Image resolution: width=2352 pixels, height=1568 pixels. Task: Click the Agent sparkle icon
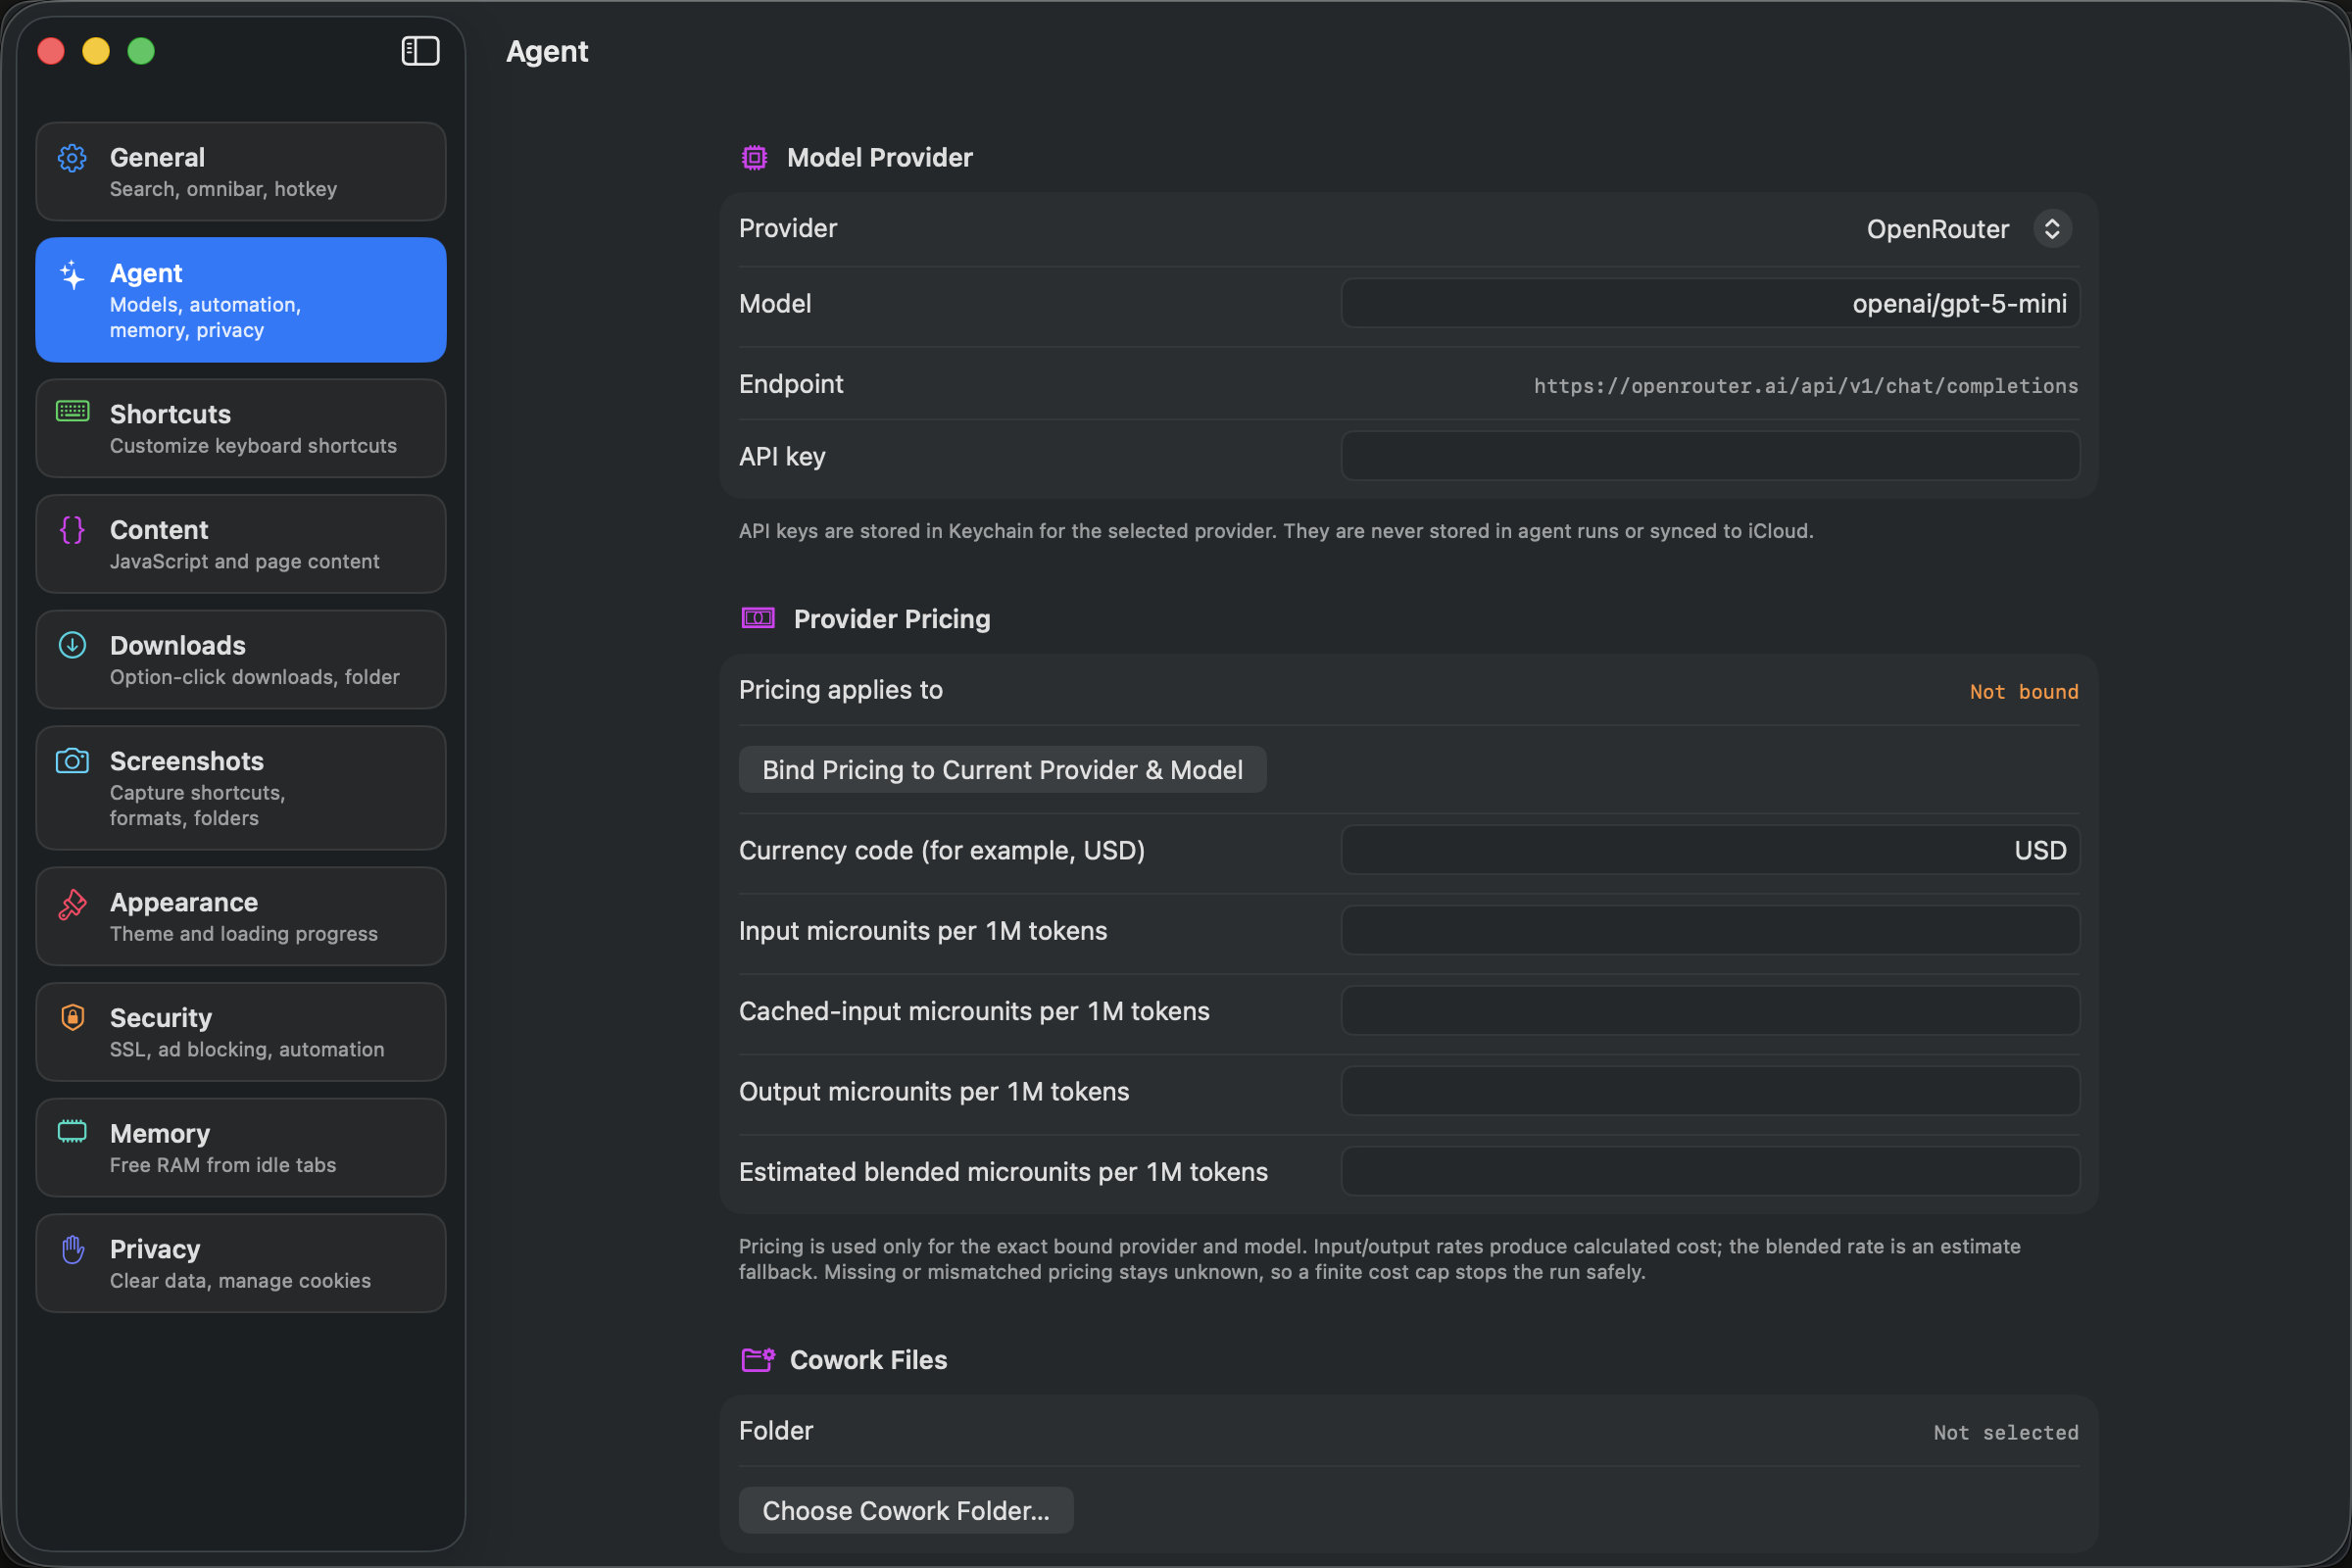coord(72,274)
